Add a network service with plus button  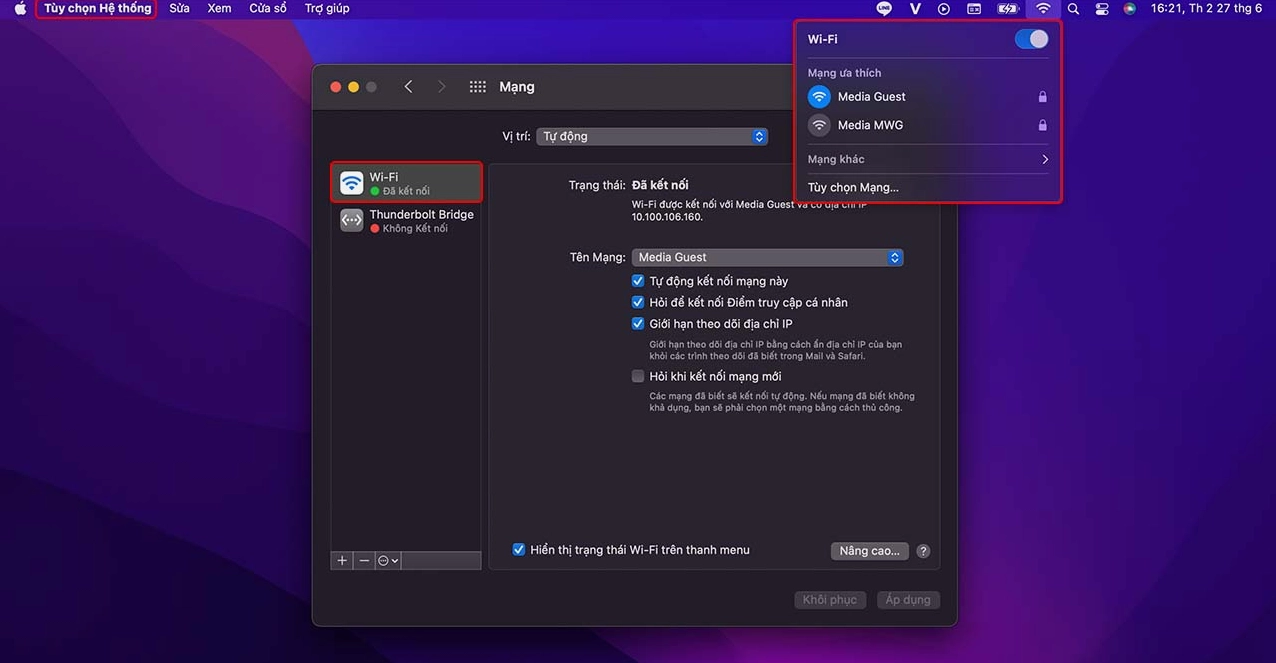pos(342,561)
